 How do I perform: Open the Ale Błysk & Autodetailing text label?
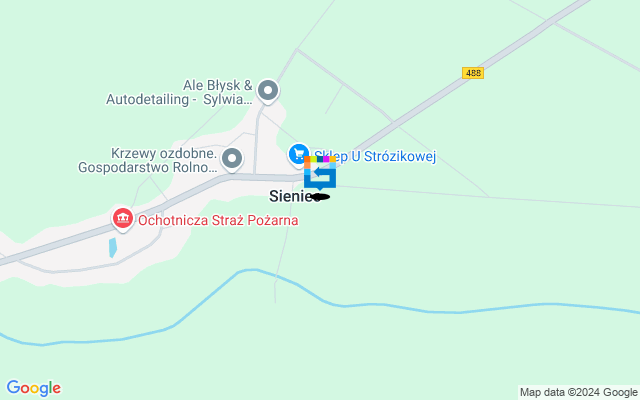(179, 92)
